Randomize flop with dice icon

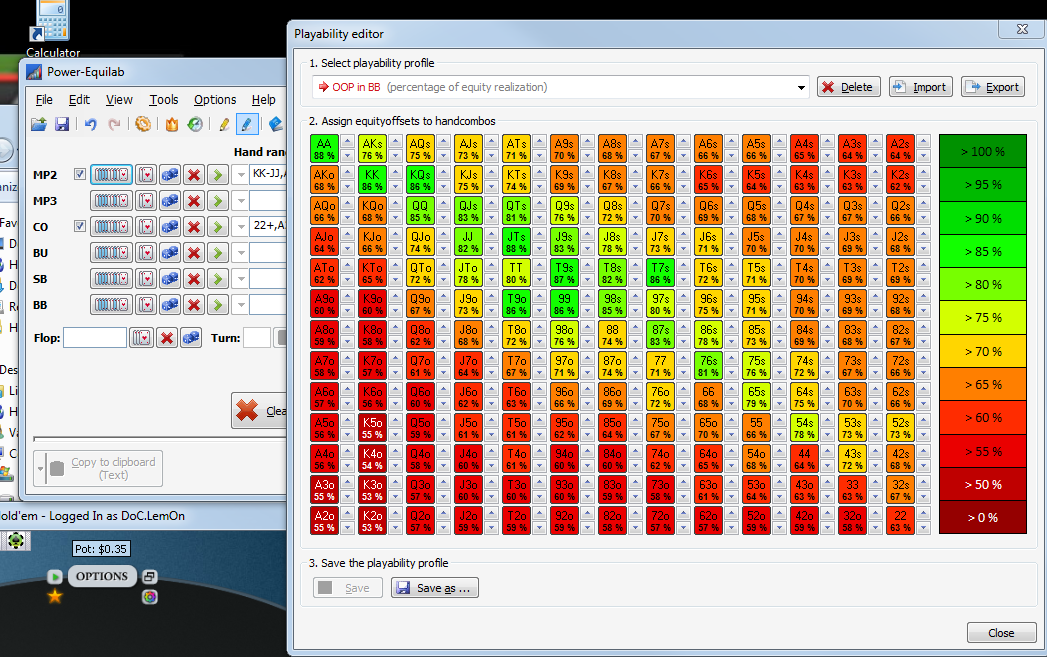[x=191, y=338]
